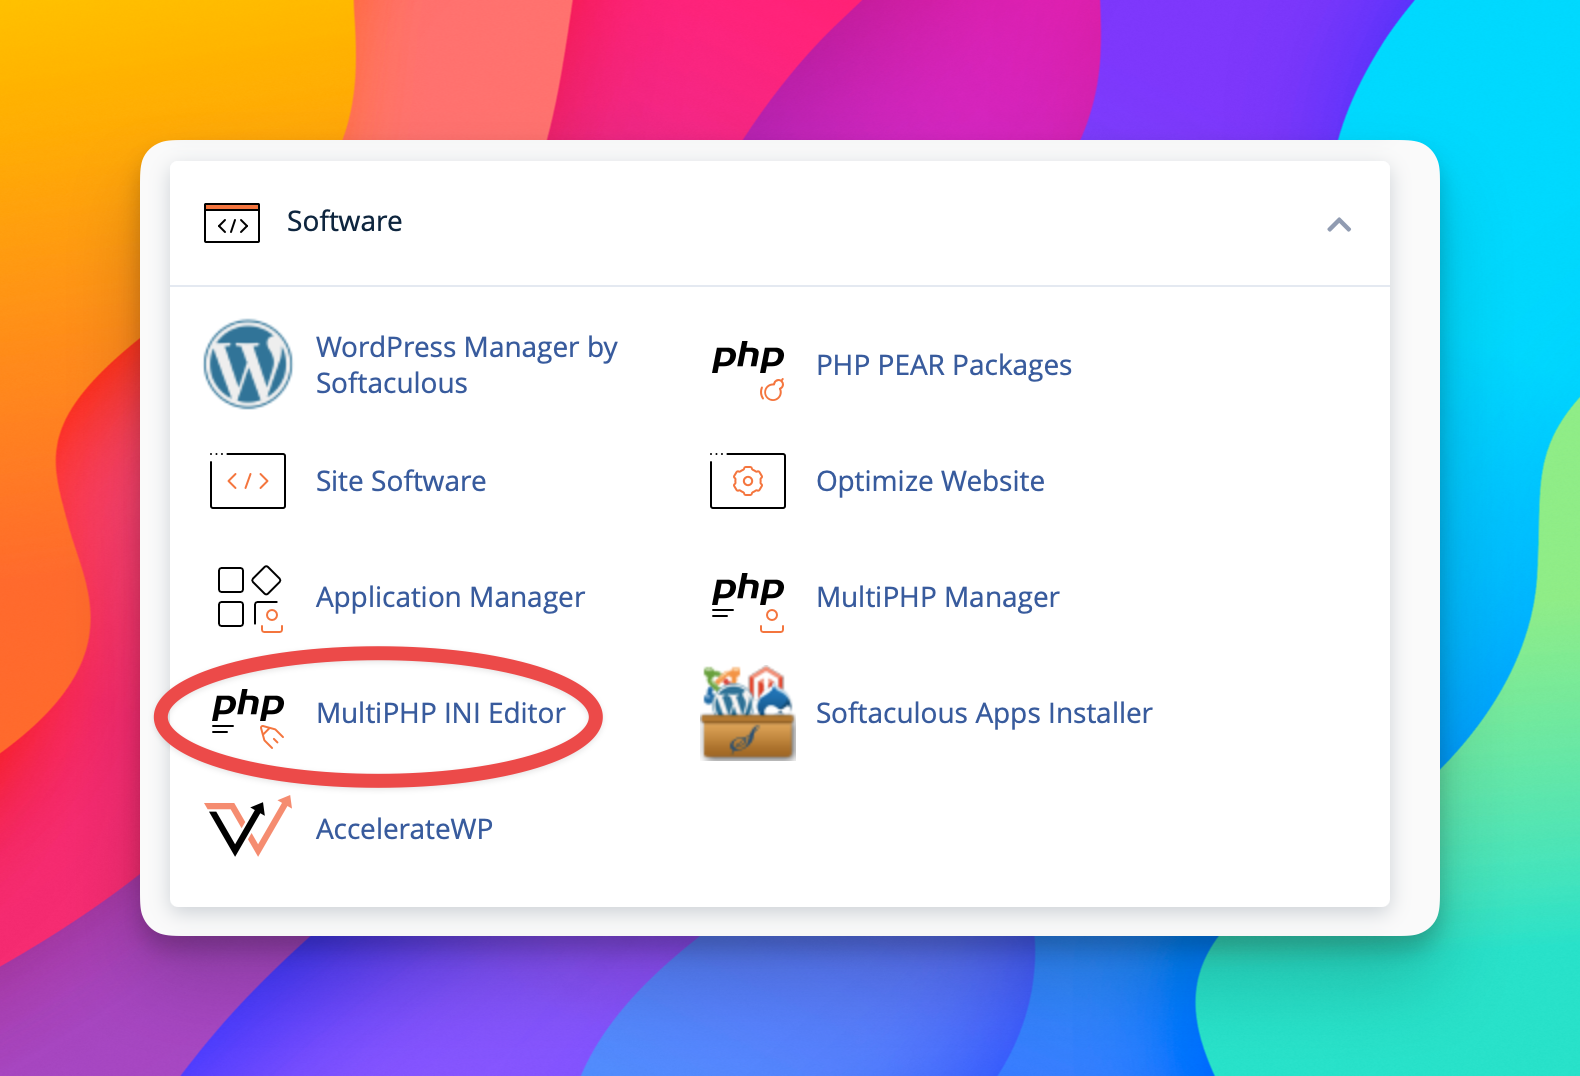1580x1076 pixels.
Task: Open the Site Software link
Action: click(401, 481)
